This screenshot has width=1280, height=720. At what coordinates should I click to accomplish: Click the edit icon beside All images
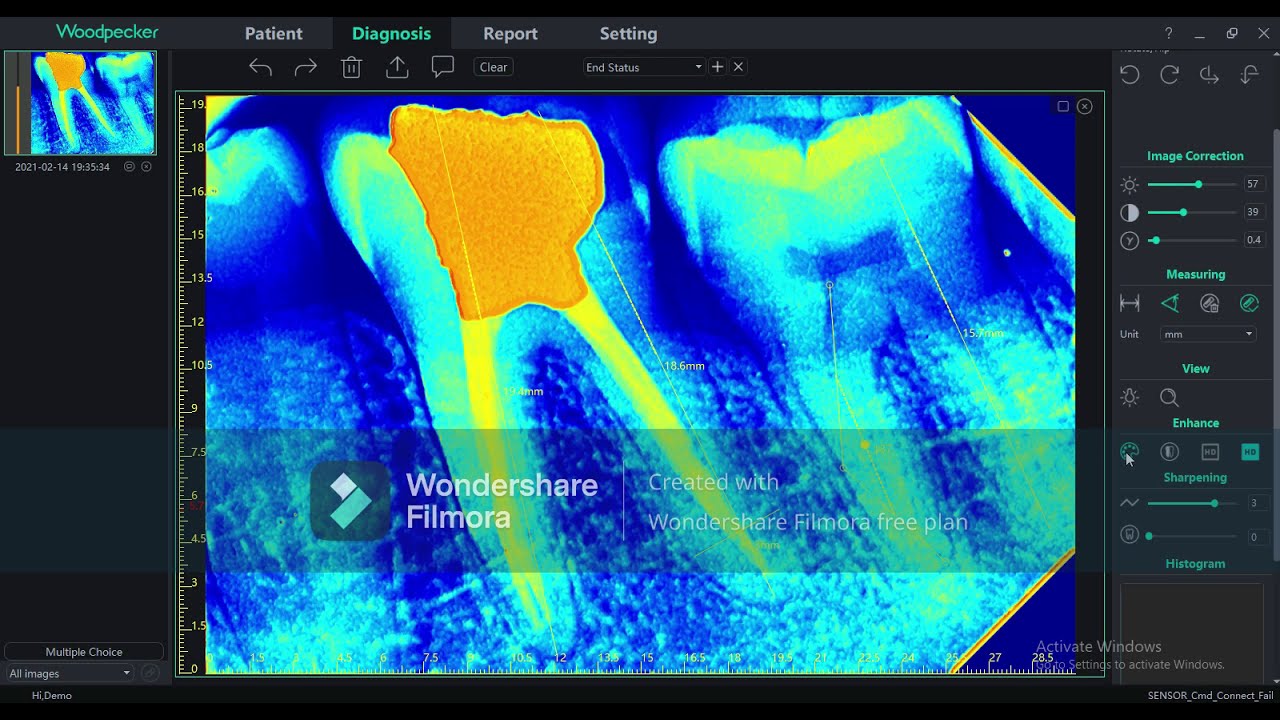click(150, 673)
